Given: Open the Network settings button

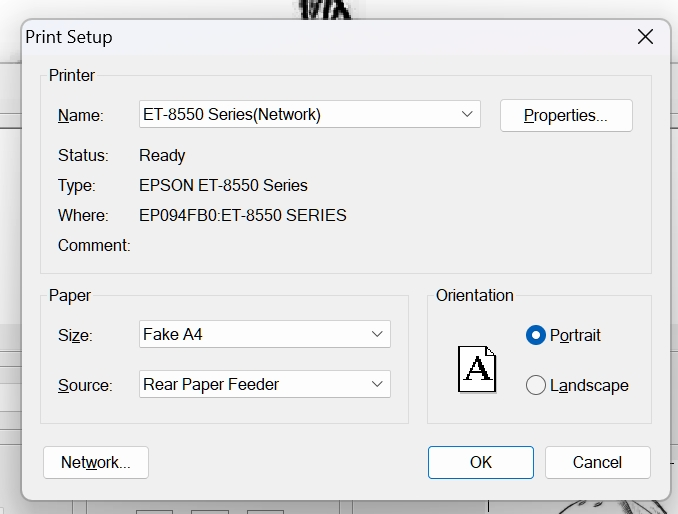Looking at the screenshot, I should click(x=96, y=462).
